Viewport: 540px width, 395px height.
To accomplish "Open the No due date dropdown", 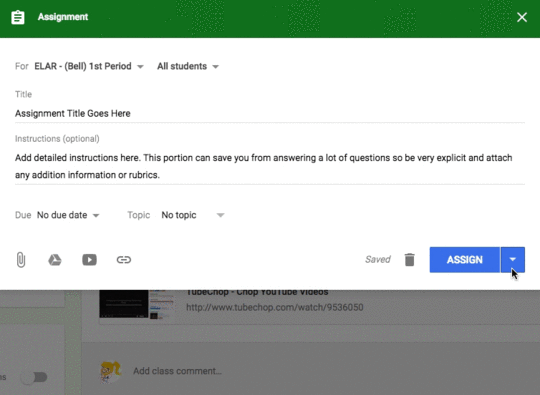I will (68, 215).
